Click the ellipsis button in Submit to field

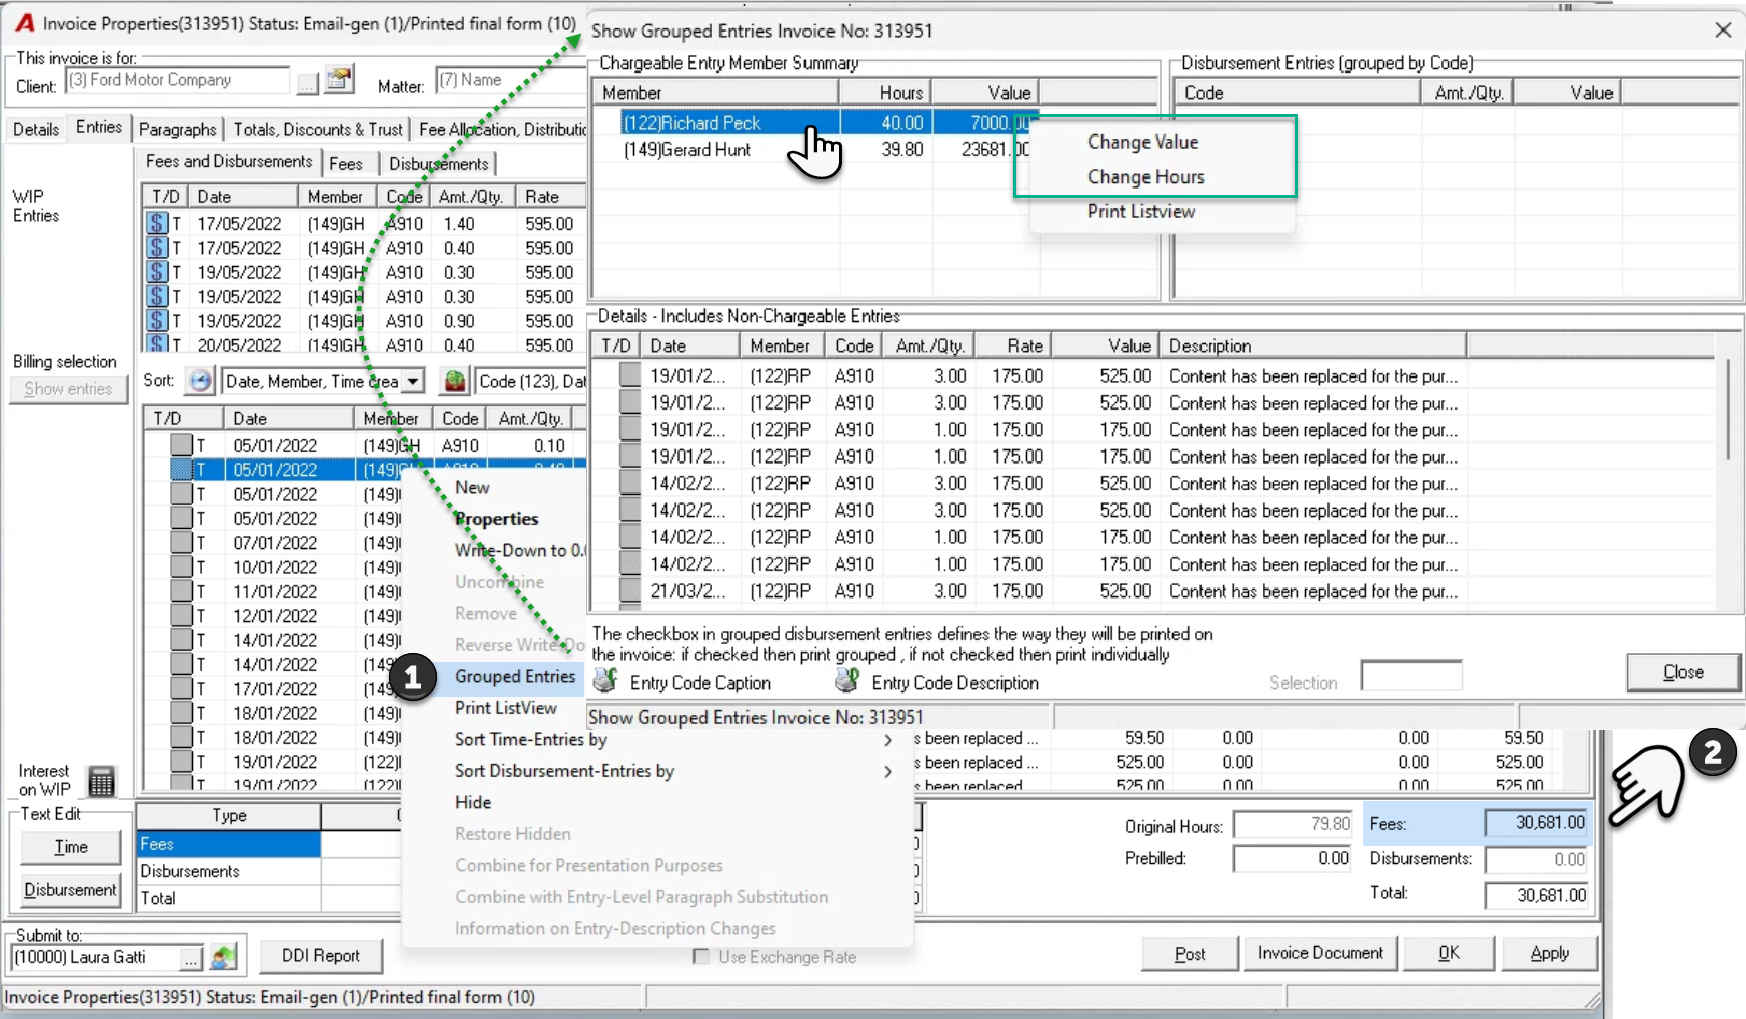[x=190, y=958]
